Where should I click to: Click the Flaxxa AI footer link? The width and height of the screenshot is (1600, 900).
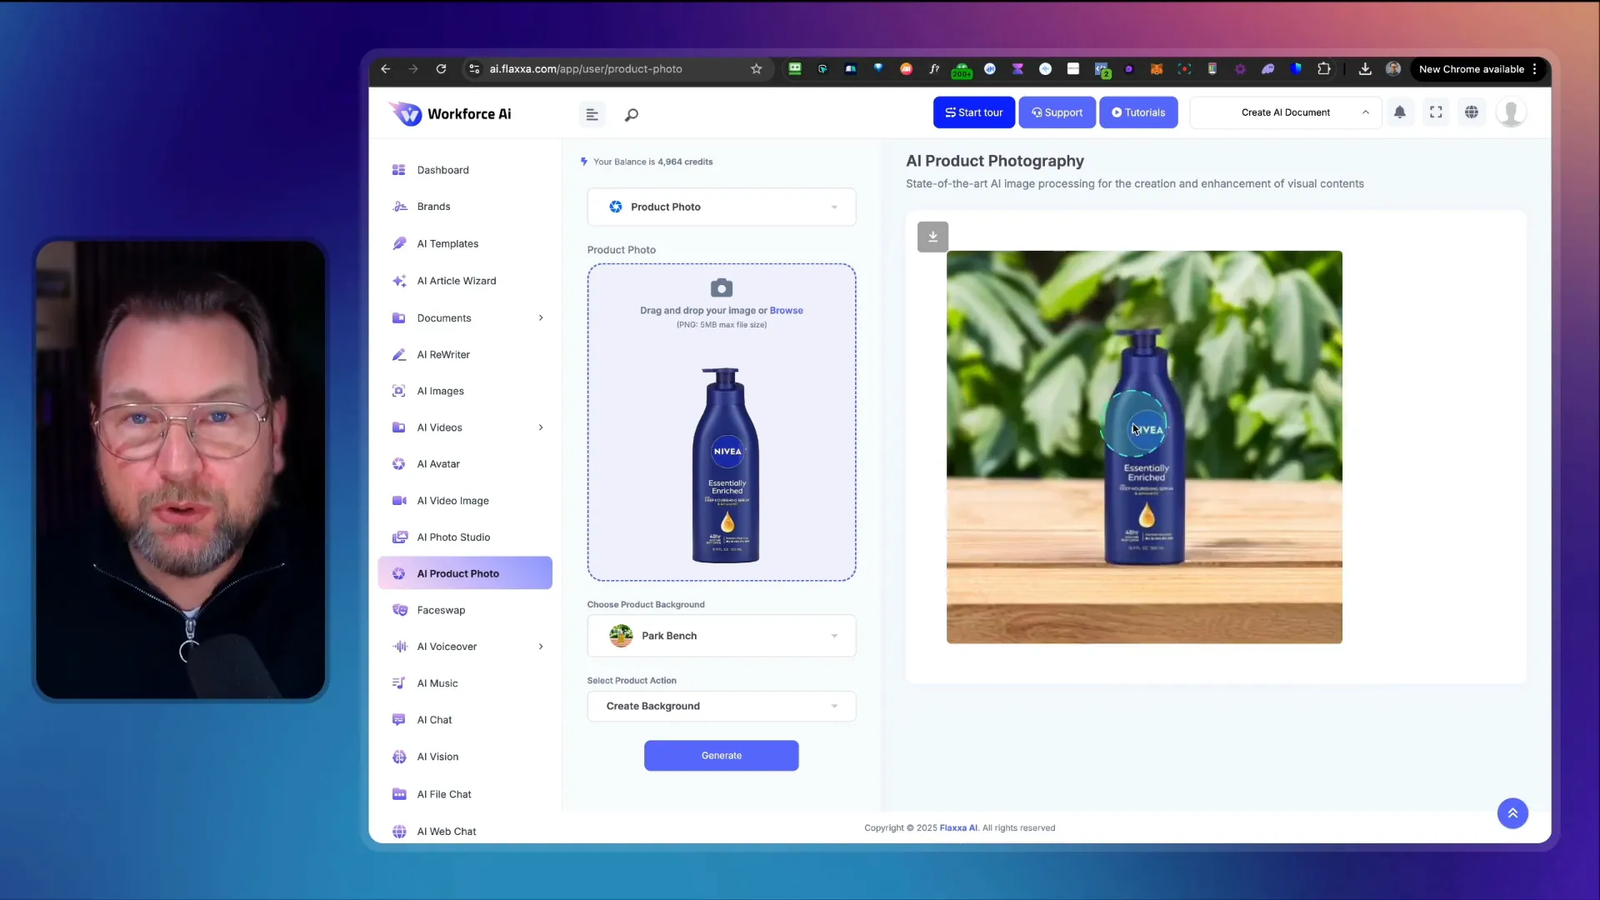958,828
